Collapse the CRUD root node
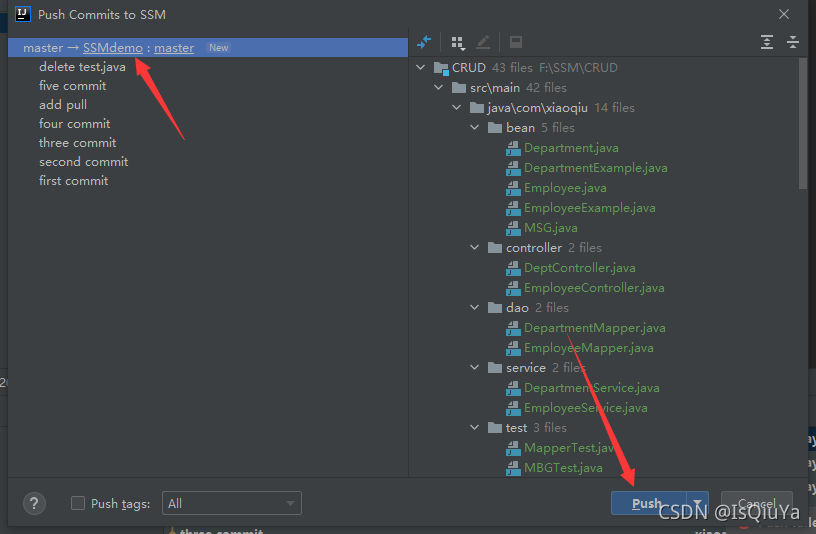Image resolution: width=816 pixels, height=534 pixels. click(x=420, y=68)
